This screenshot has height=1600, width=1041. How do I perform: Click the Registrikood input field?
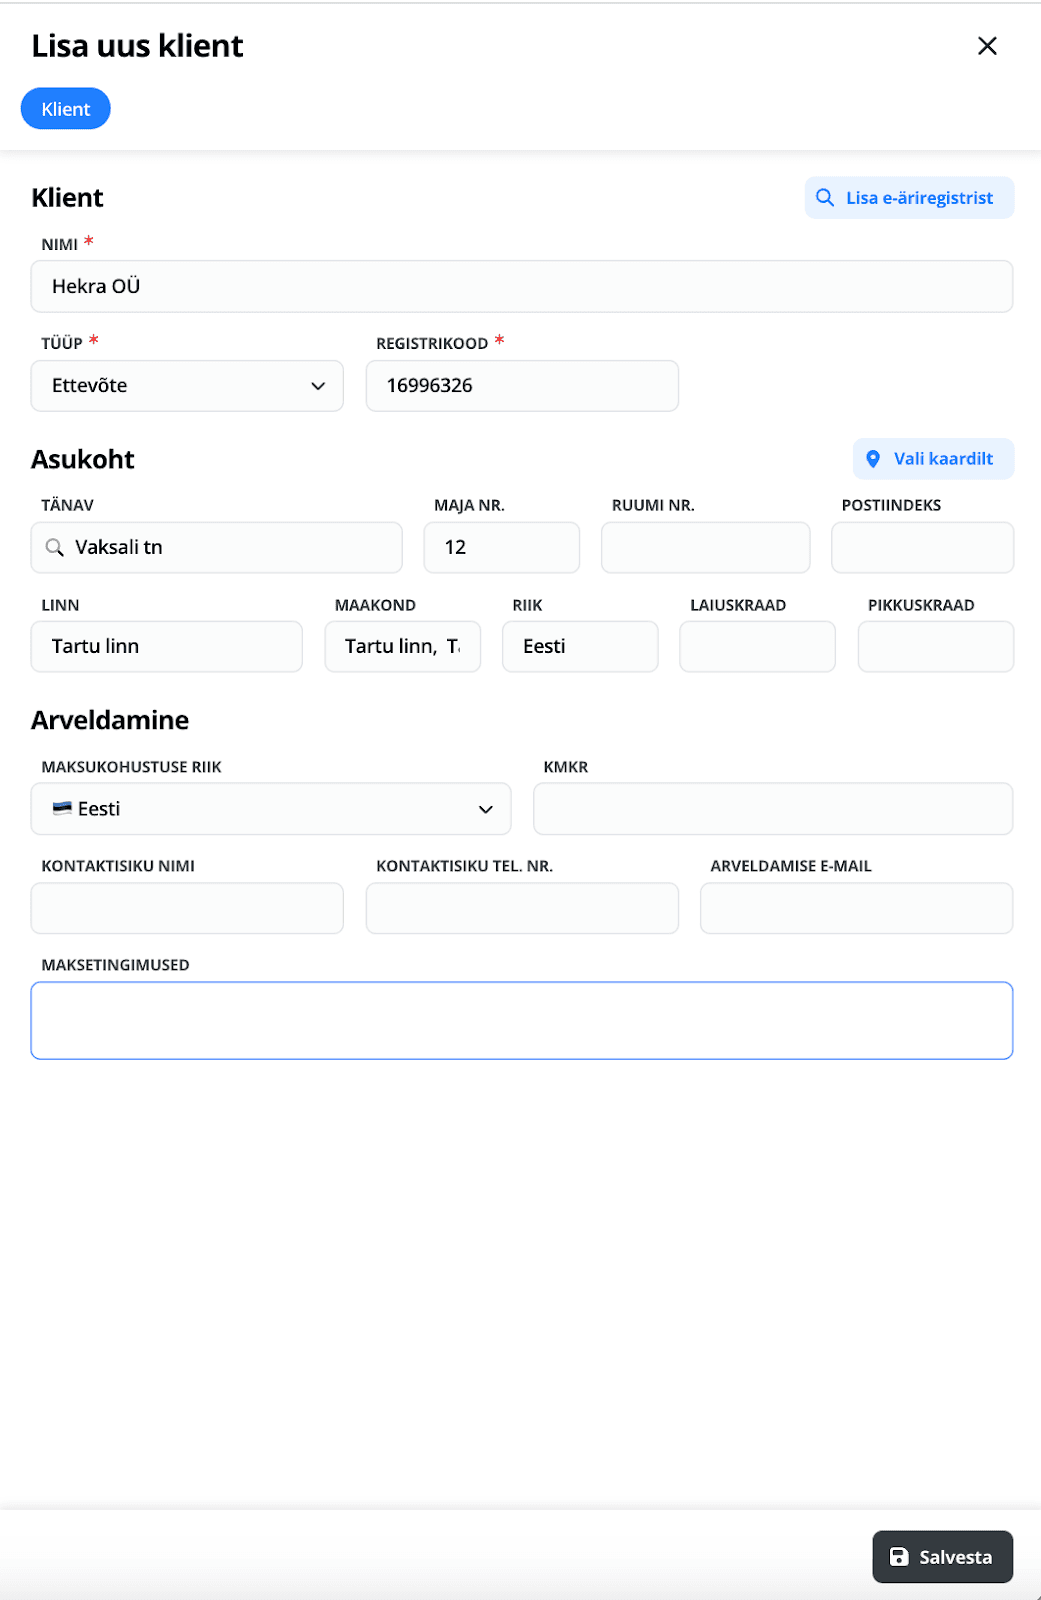[x=522, y=386]
